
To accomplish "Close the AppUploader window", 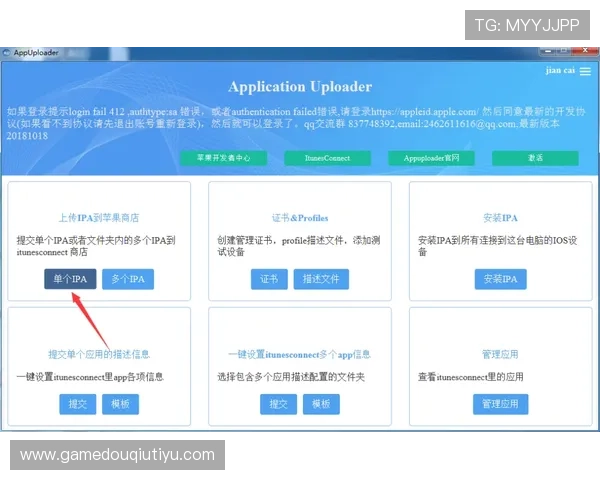I will pos(585,51).
